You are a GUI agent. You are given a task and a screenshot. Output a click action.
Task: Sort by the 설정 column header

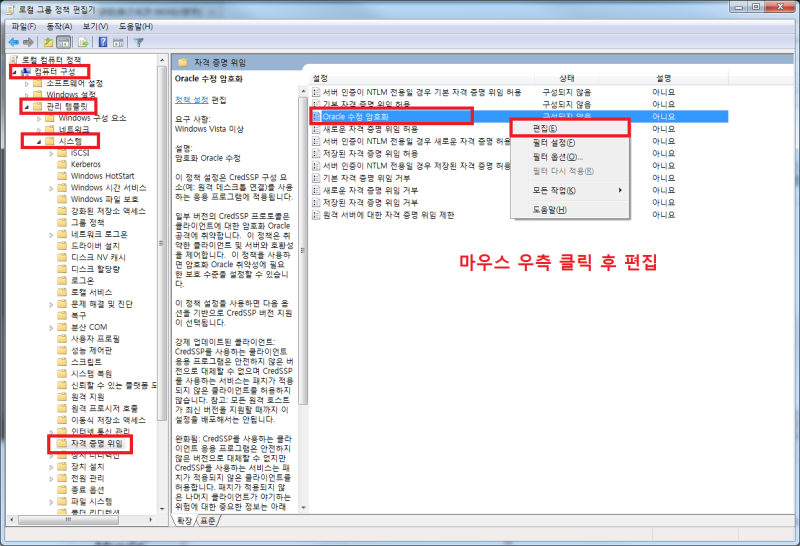421,78
